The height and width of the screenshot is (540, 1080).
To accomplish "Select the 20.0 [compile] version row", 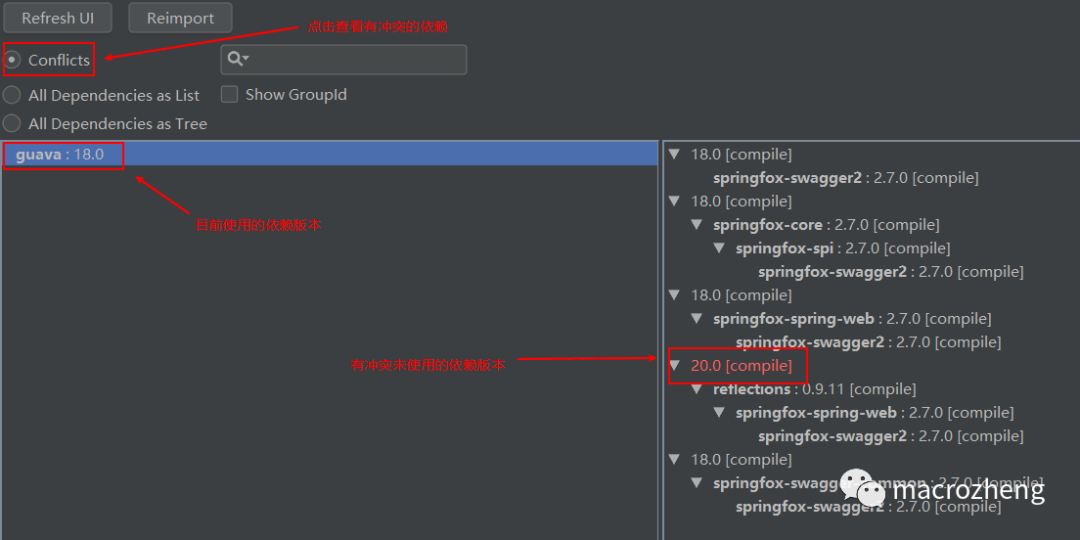I will (742, 366).
